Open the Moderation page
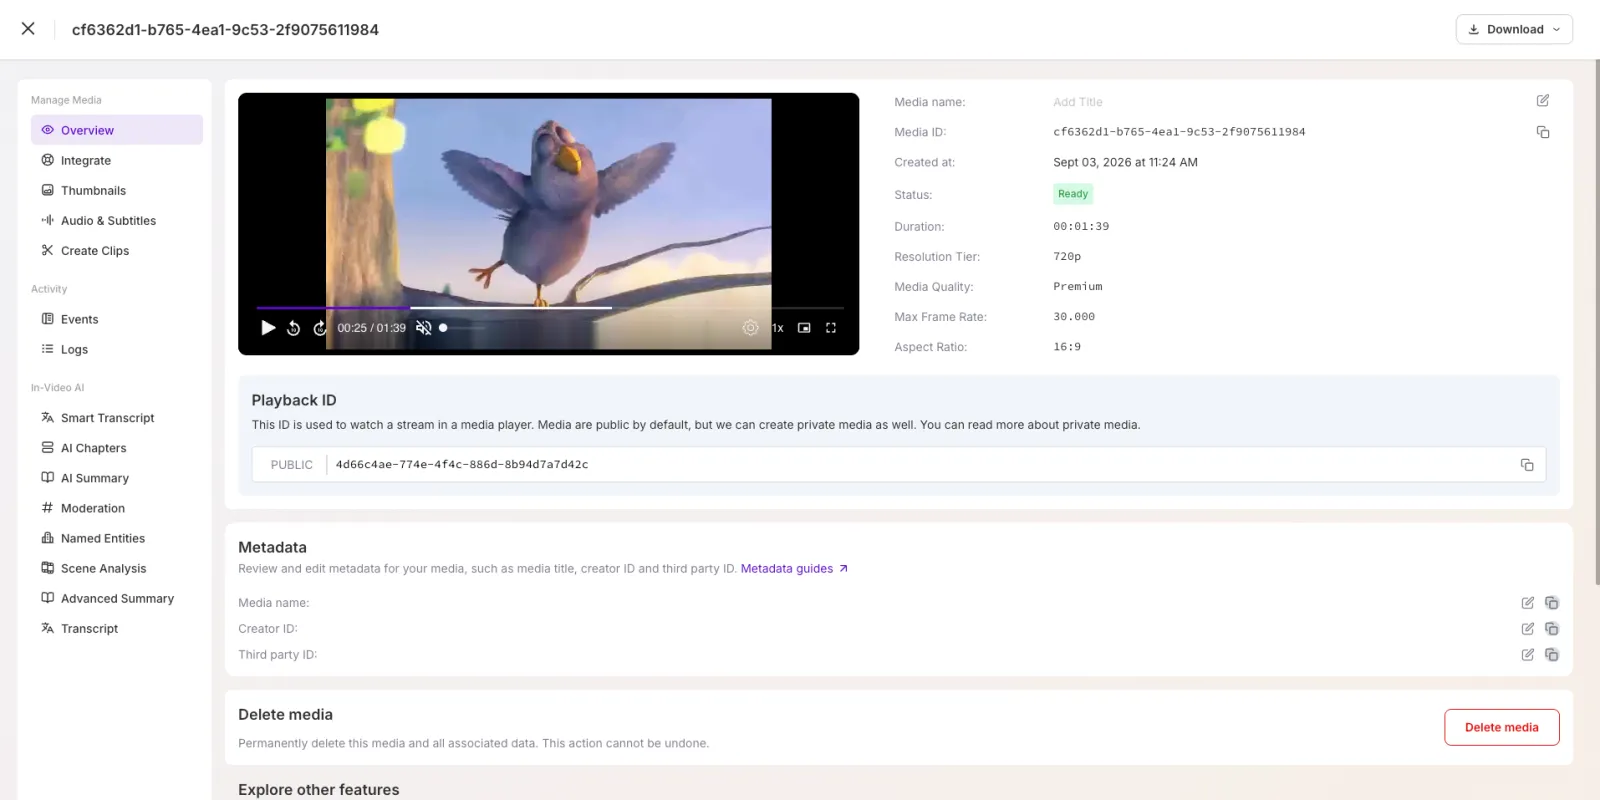The width and height of the screenshot is (1600, 800). [x=117, y=508]
